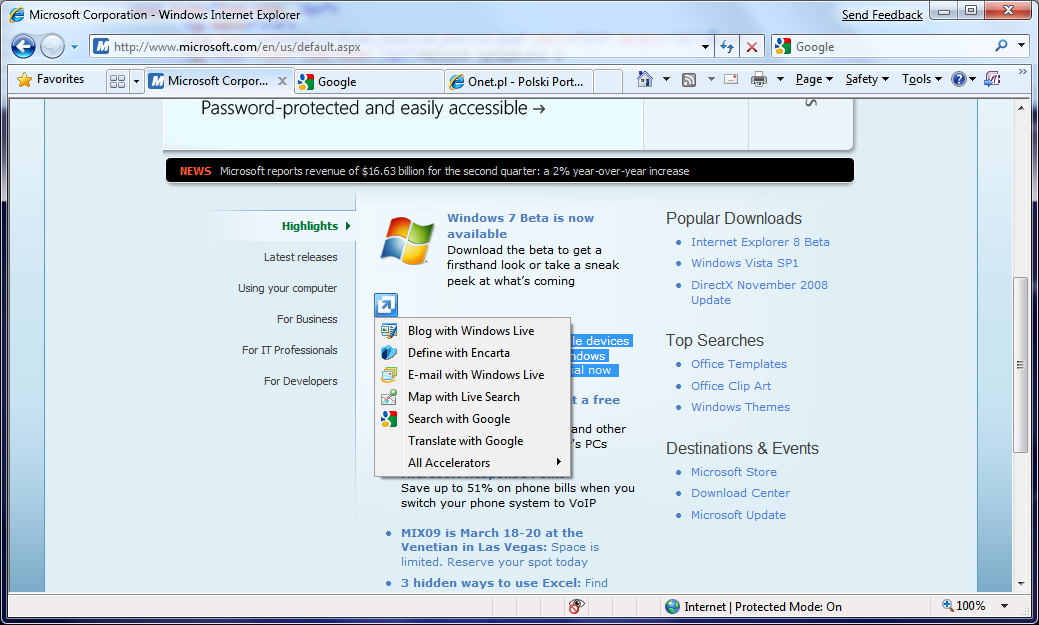Viewport: 1039px width, 625px height.
Task: Expand the address bar autocomplete dropdown
Action: (x=705, y=47)
